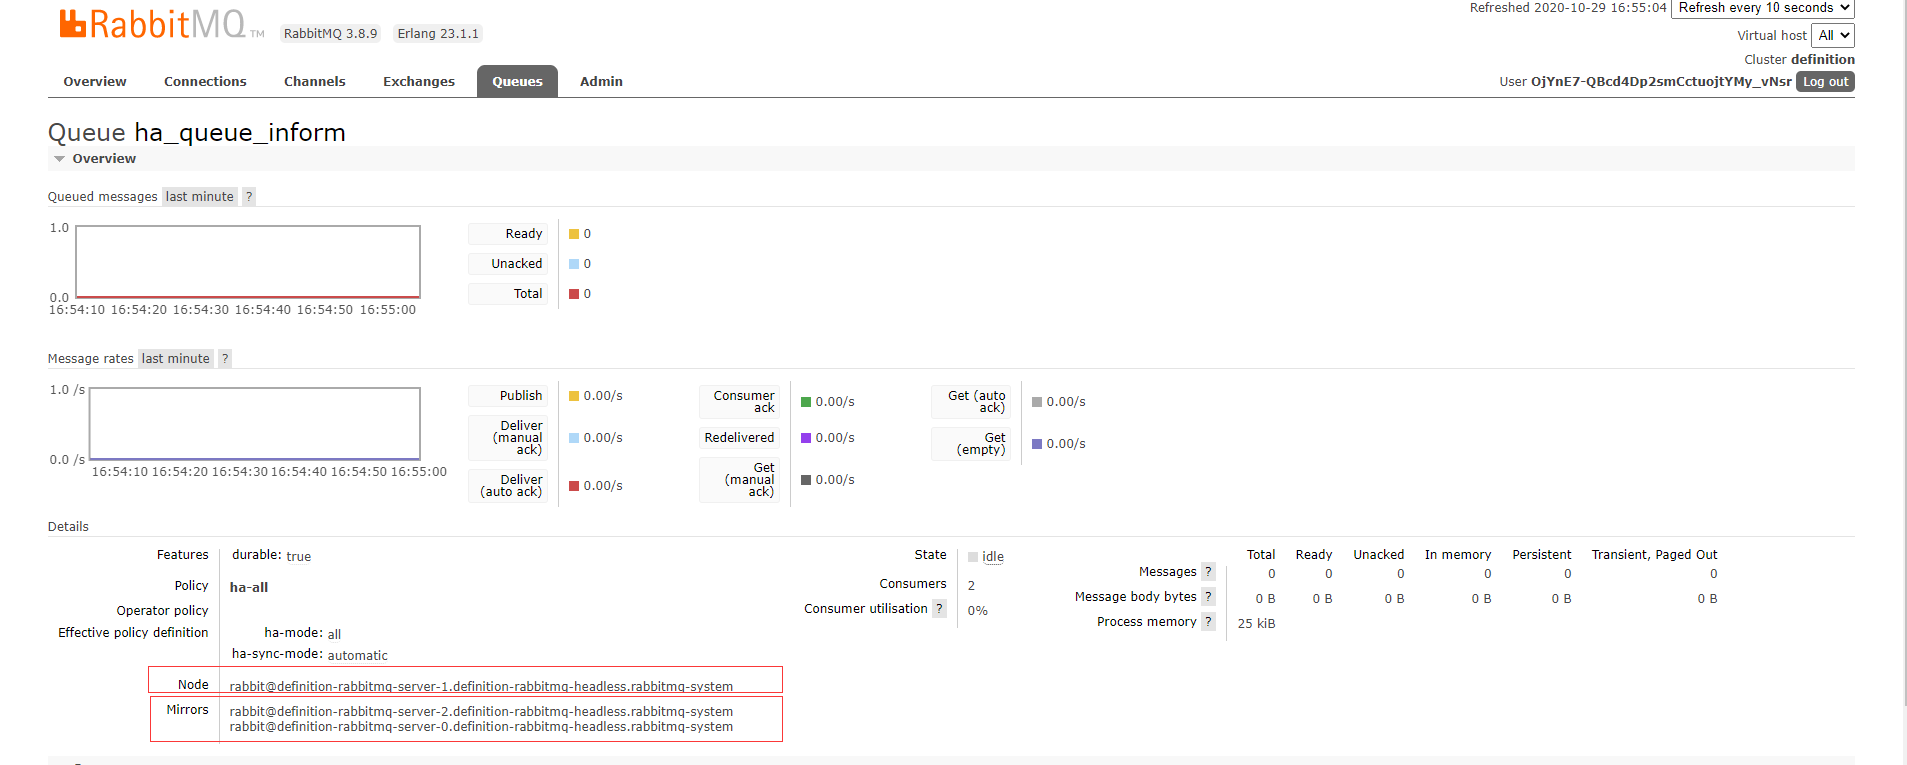Click the Get (empty) blue swatch
The image size is (1907, 765).
point(1037,444)
